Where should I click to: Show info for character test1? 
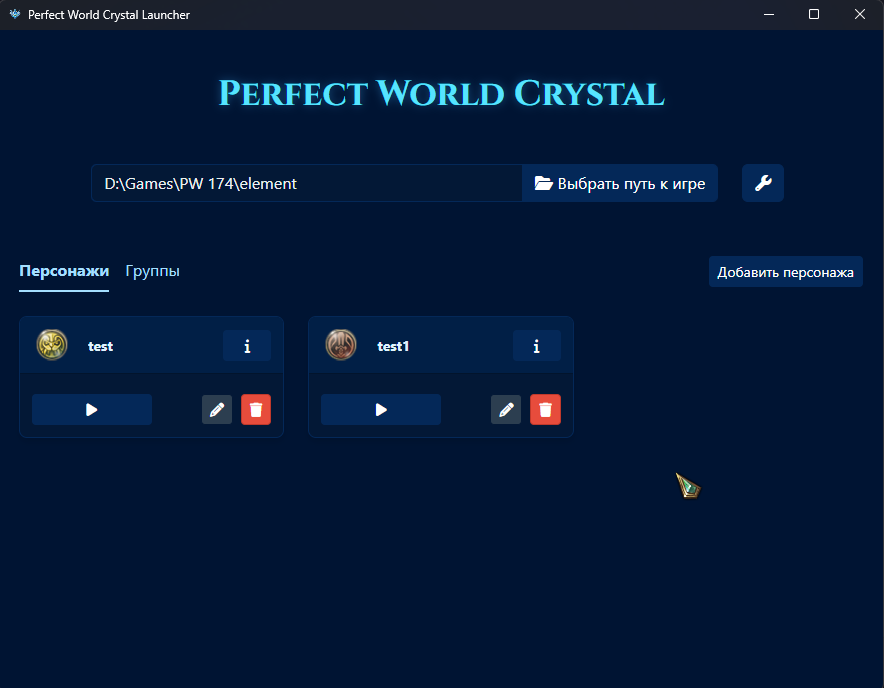[x=537, y=346]
